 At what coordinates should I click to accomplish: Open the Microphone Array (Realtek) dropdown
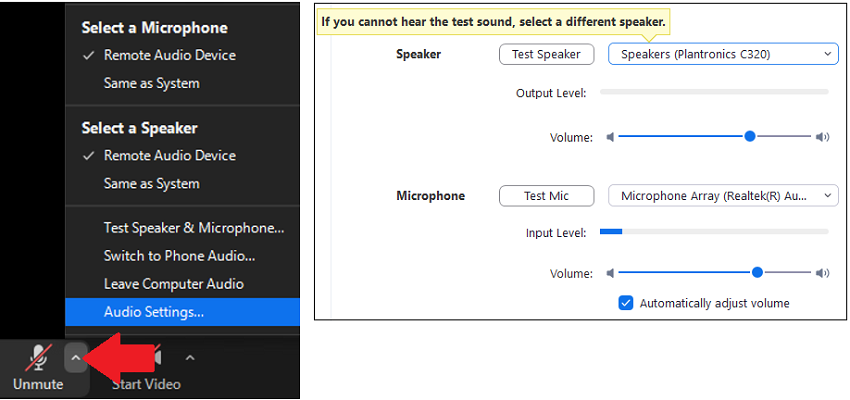point(723,196)
